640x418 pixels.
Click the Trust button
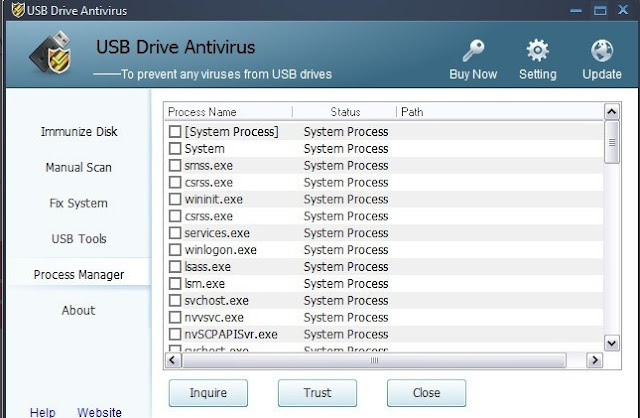(317, 393)
